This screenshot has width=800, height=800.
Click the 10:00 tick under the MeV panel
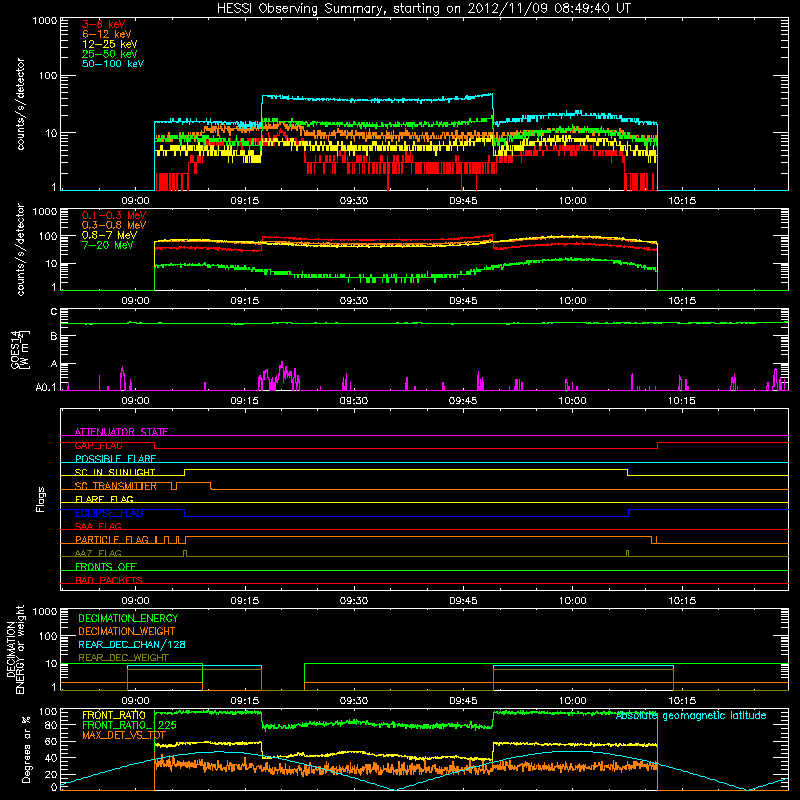tap(572, 301)
